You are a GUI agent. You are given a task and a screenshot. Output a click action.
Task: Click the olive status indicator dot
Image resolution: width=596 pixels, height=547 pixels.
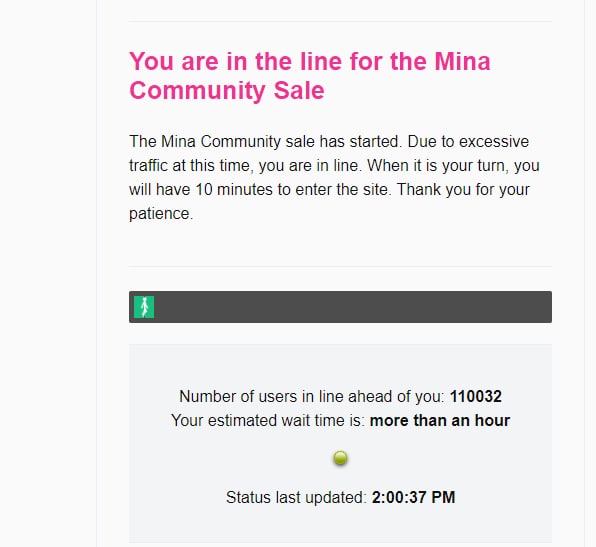click(x=340, y=458)
